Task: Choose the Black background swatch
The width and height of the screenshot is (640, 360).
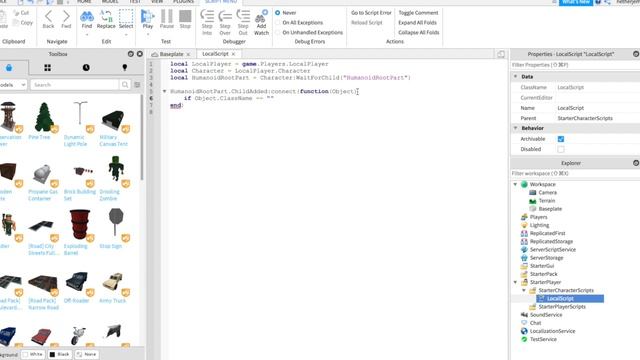Action: coord(60,354)
